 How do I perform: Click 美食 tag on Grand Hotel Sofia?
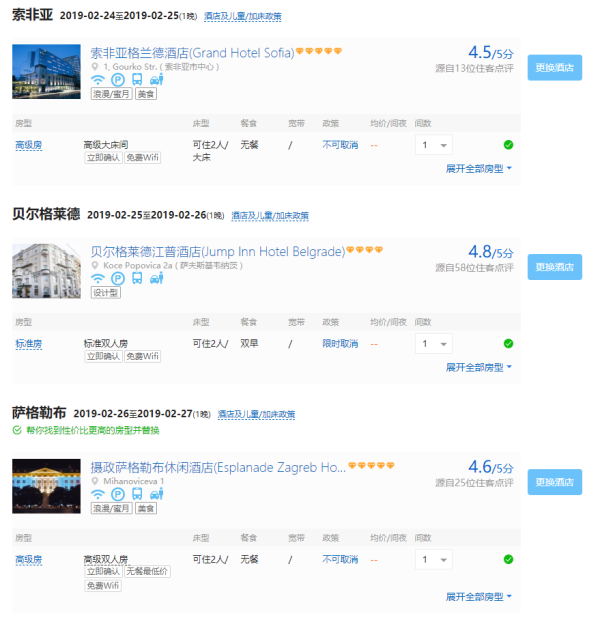146,94
